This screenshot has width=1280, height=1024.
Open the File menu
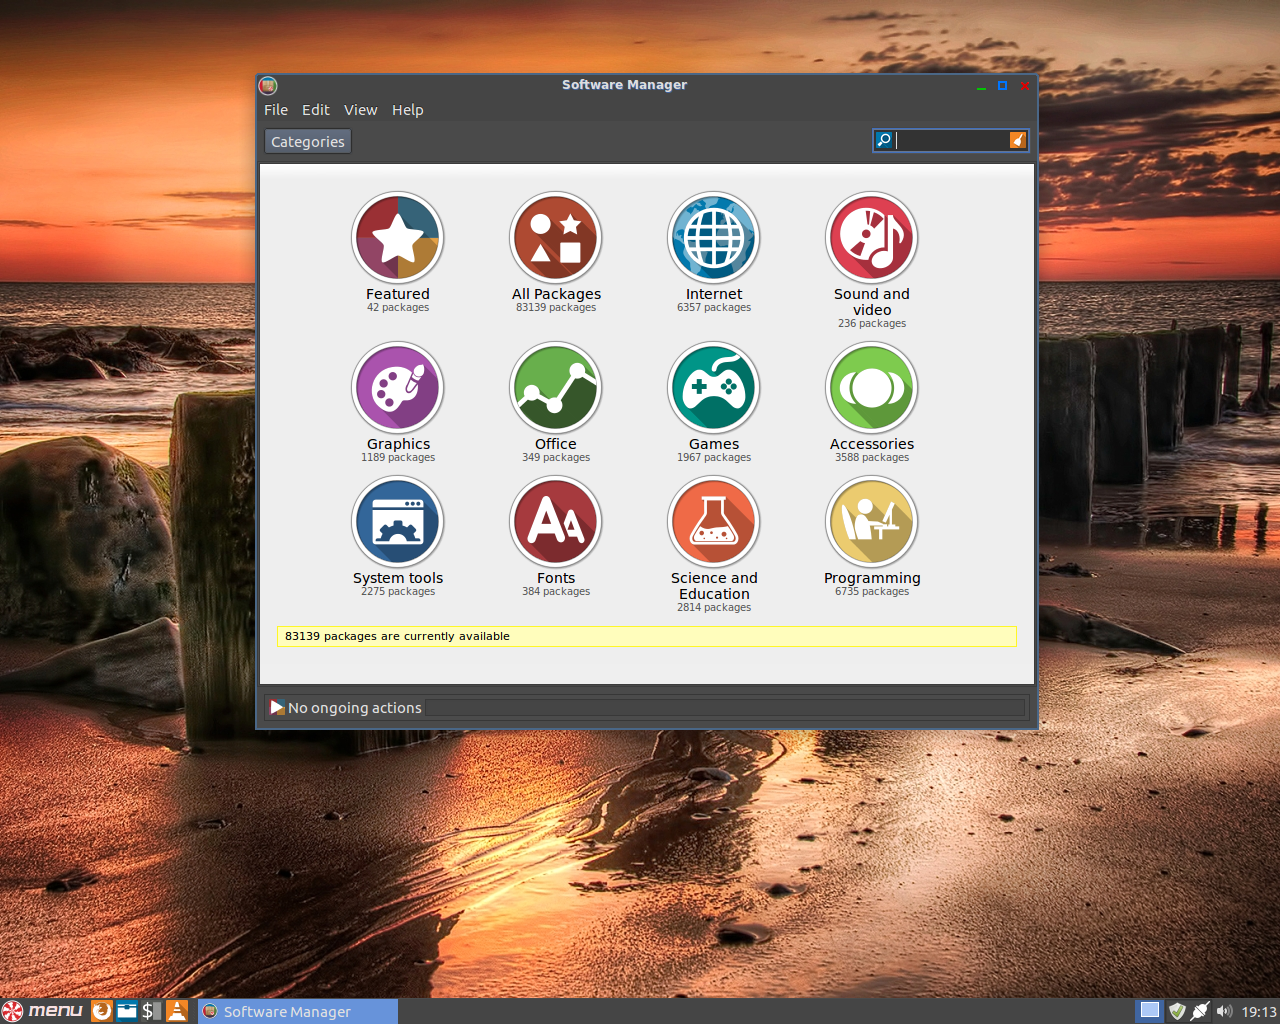[276, 110]
